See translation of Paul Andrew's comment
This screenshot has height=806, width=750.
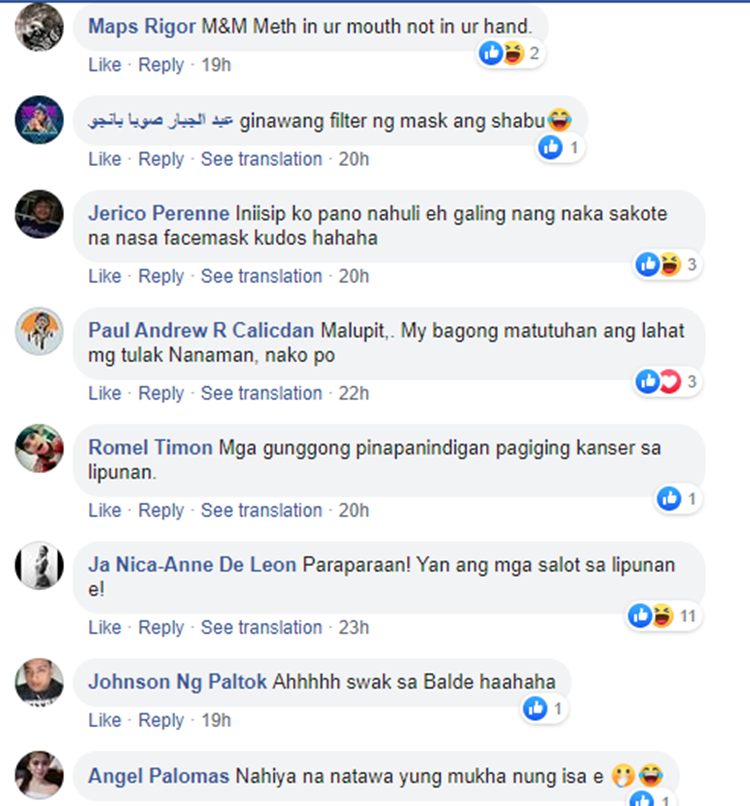click(261, 393)
